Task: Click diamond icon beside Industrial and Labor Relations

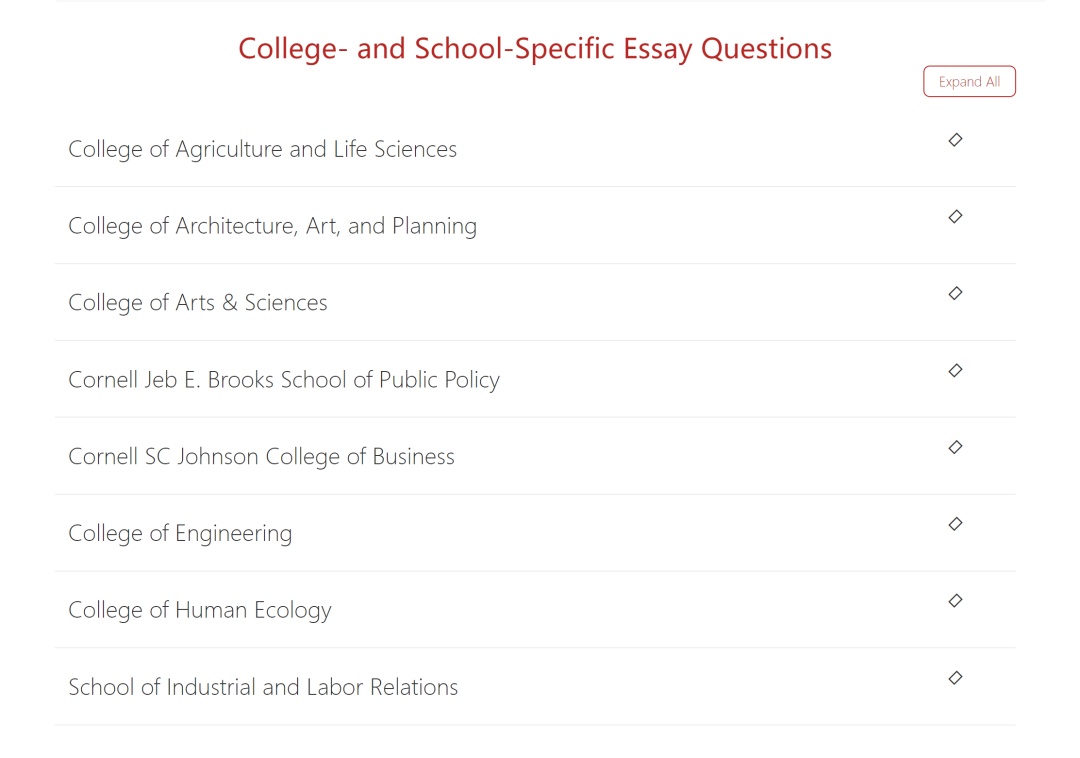Action: point(955,678)
